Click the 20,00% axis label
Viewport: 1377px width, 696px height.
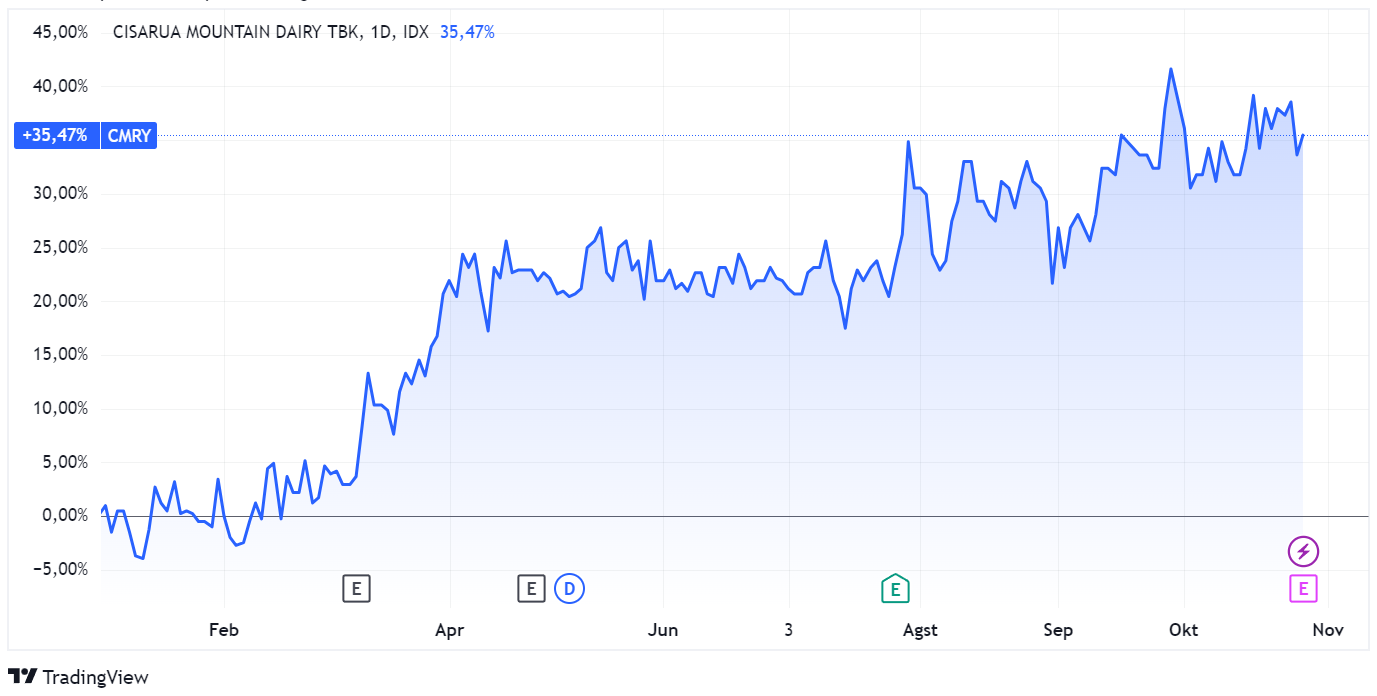point(61,301)
